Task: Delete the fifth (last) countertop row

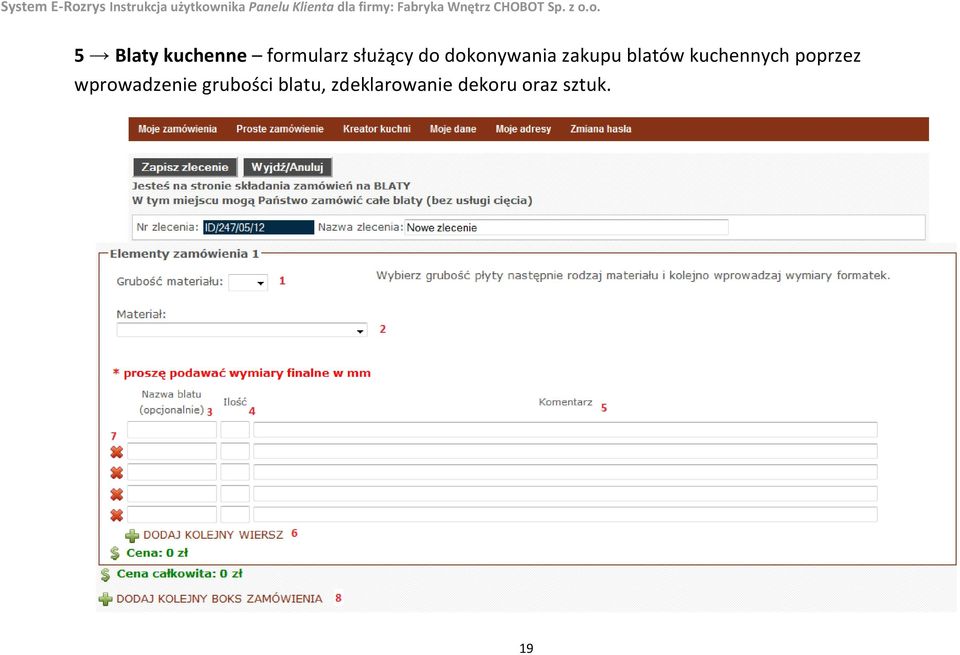Action: coord(116,515)
